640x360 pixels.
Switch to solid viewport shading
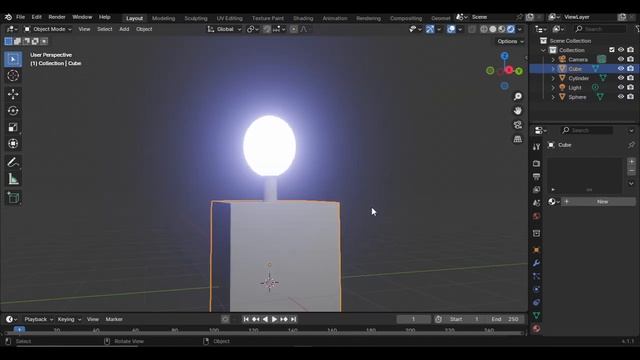click(x=493, y=29)
